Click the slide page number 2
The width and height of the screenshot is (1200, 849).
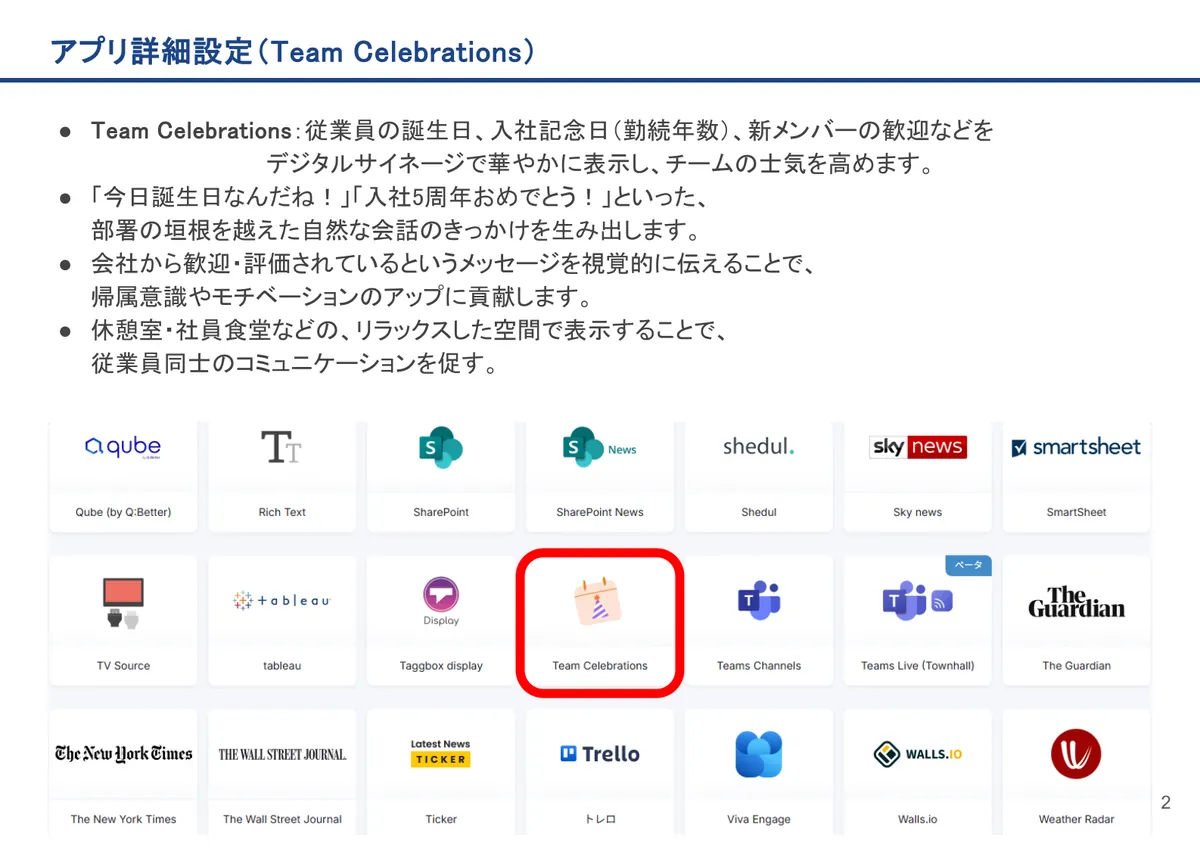coord(1165,803)
